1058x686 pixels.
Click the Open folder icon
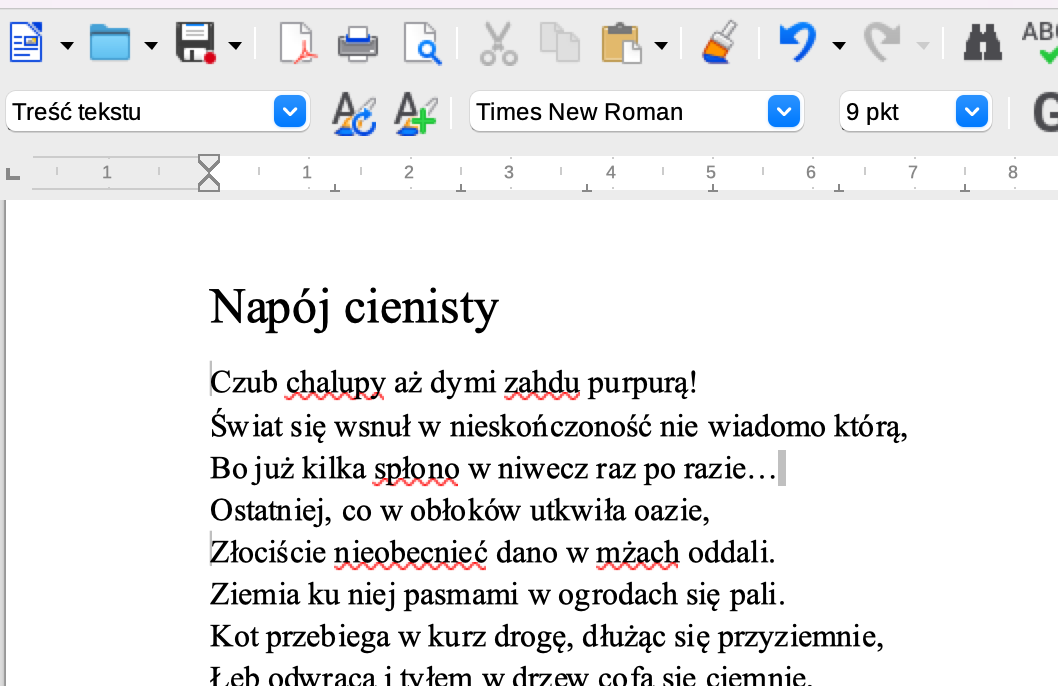tap(109, 43)
